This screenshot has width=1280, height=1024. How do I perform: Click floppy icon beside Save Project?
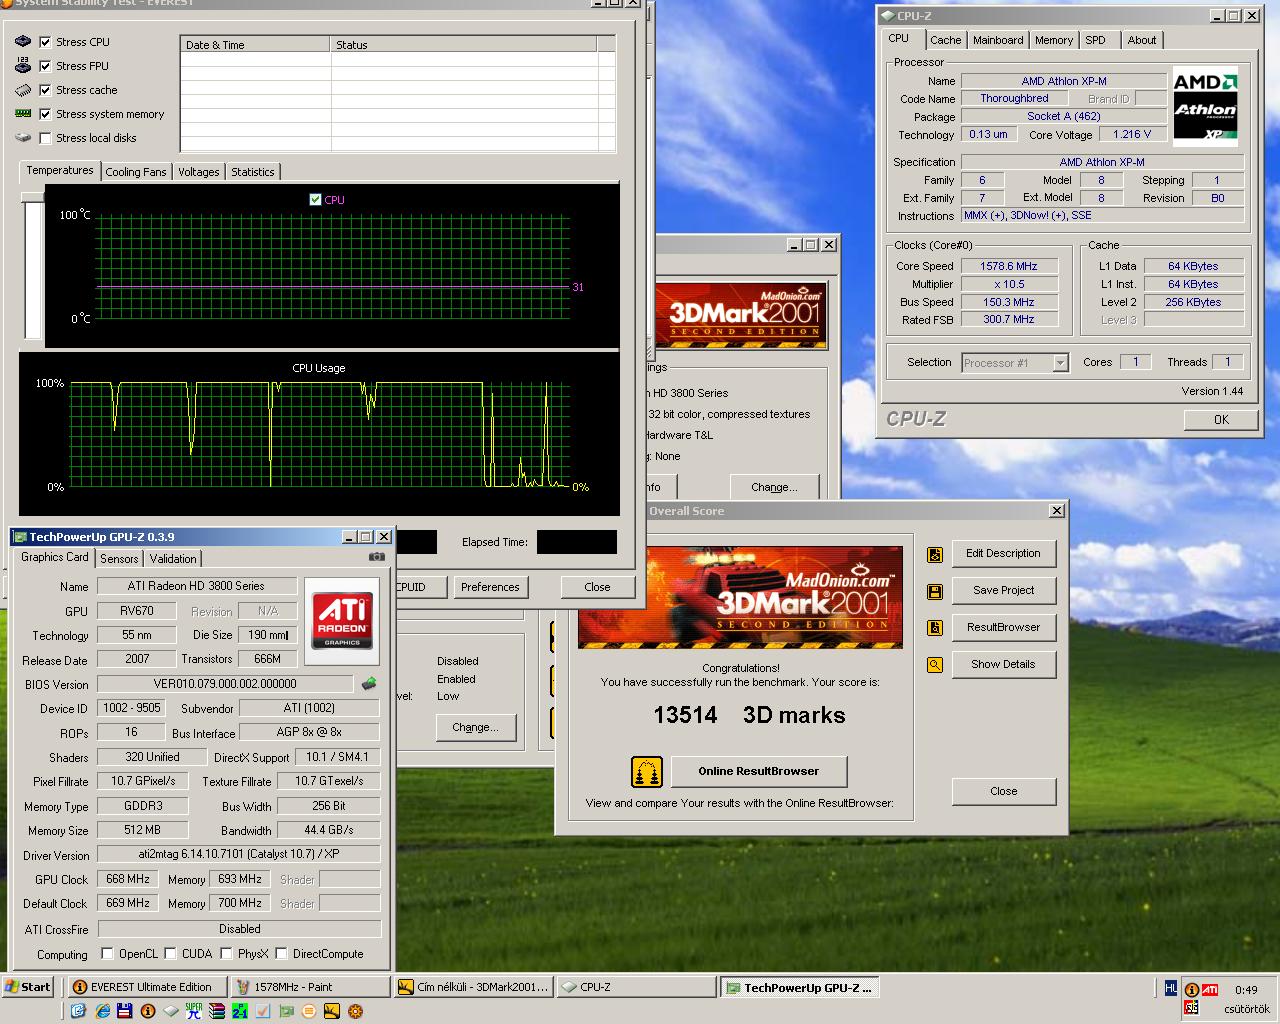point(935,591)
